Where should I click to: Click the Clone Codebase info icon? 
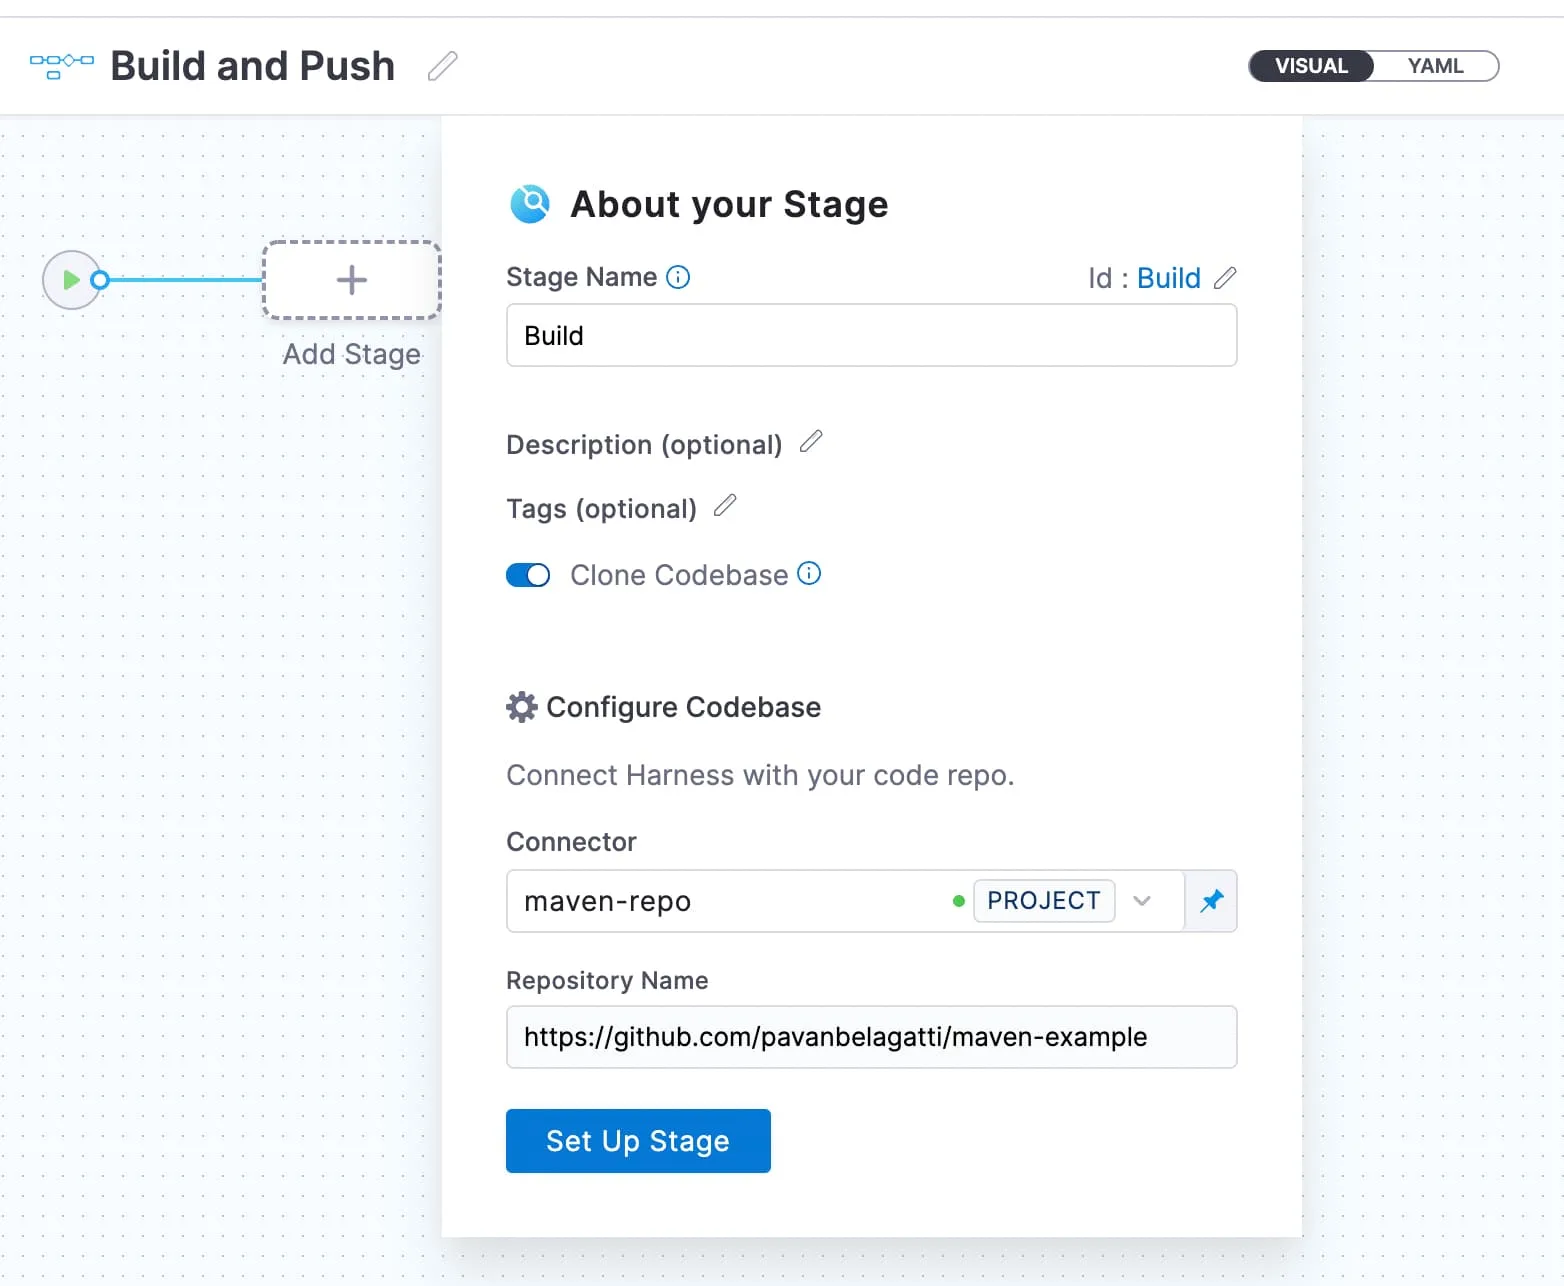(810, 573)
